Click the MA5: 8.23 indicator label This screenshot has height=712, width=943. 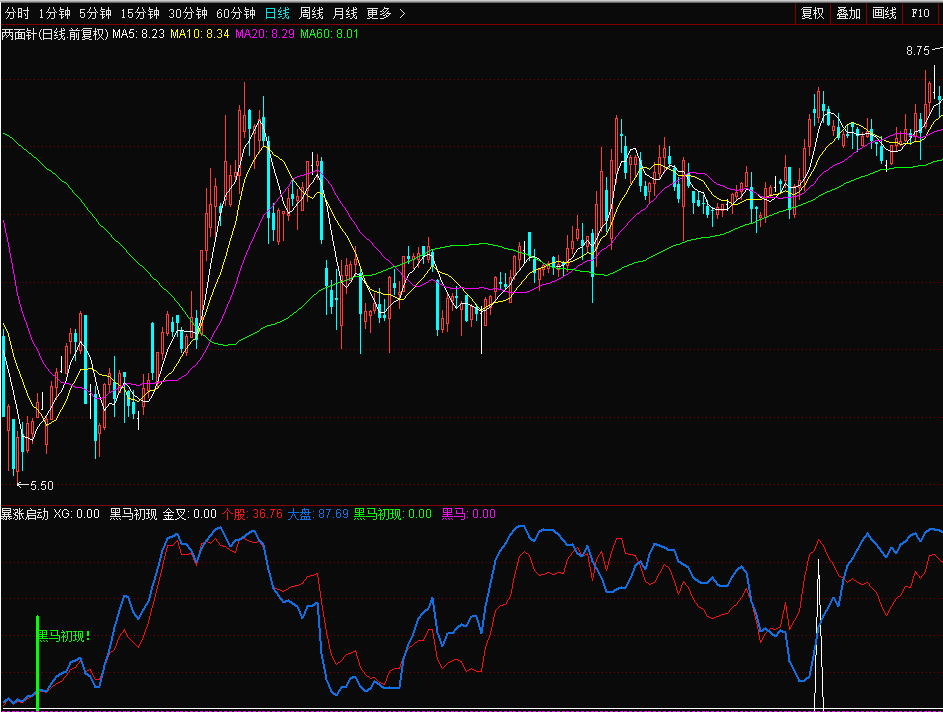point(138,34)
